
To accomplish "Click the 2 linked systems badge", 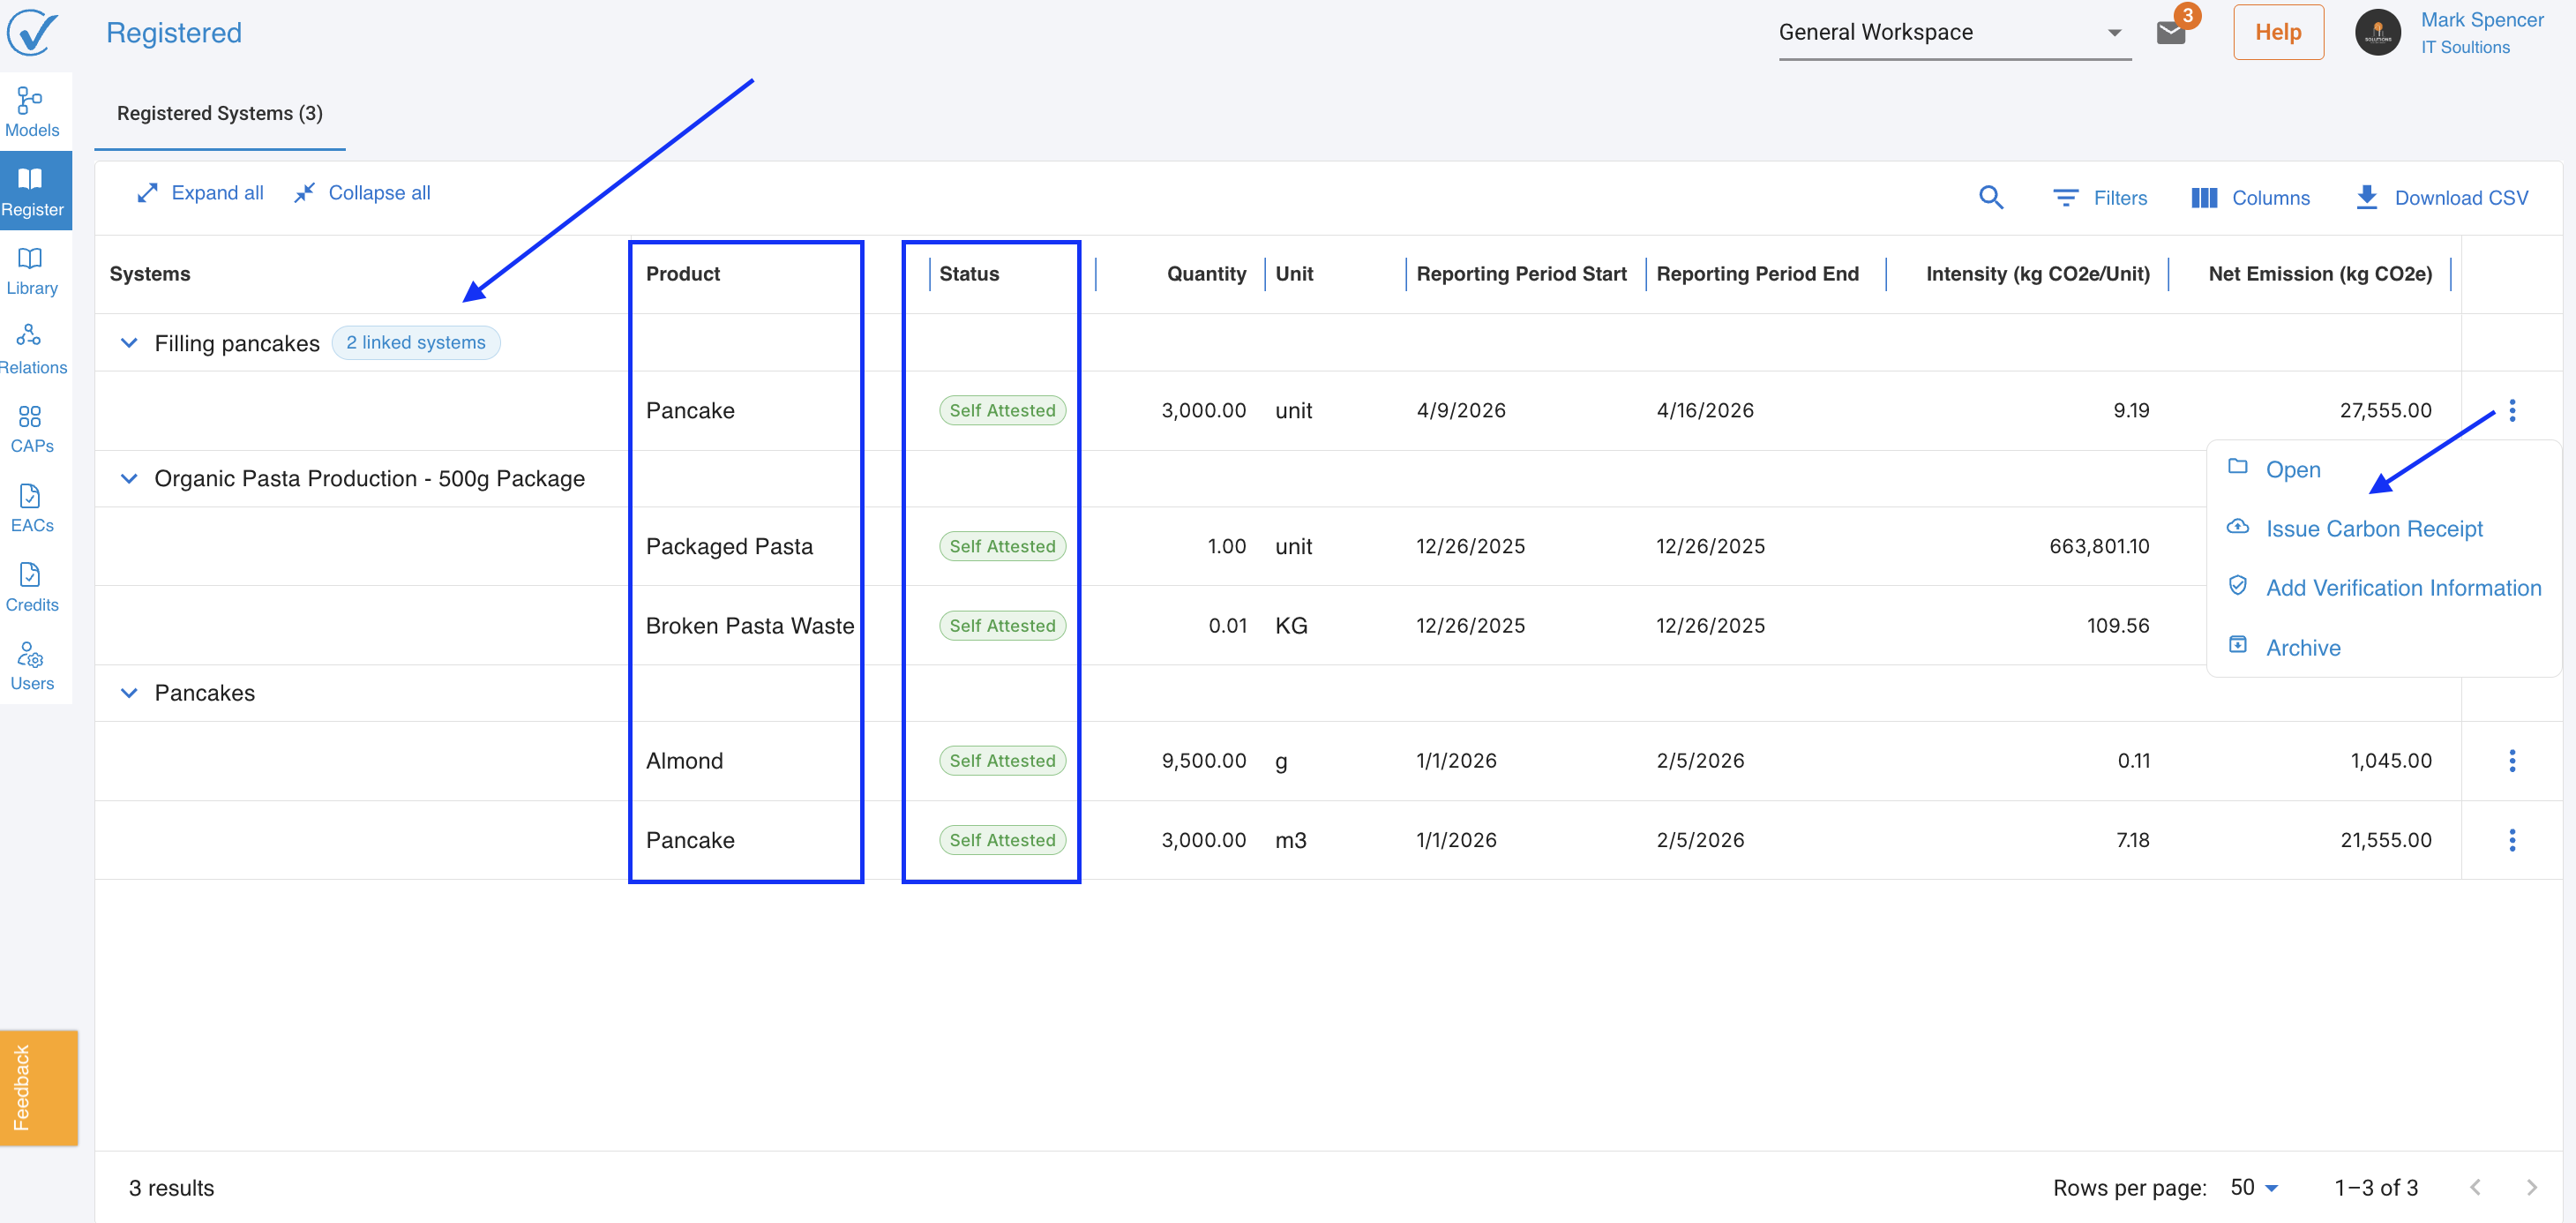I will click(415, 343).
